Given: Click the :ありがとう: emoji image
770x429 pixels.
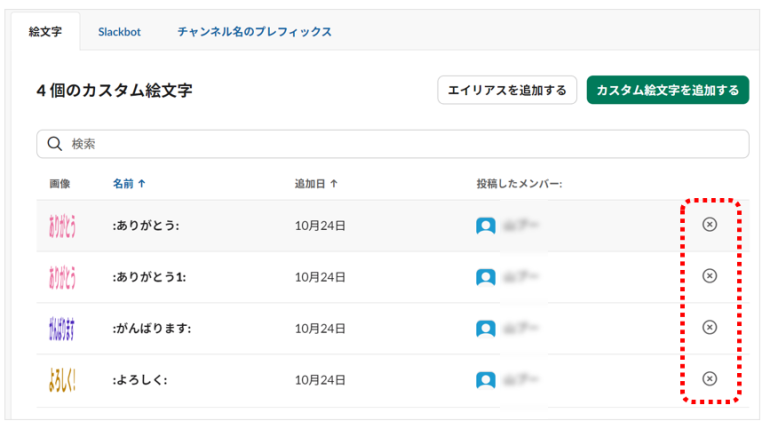Looking at the screenshot, I should [62, 226].
